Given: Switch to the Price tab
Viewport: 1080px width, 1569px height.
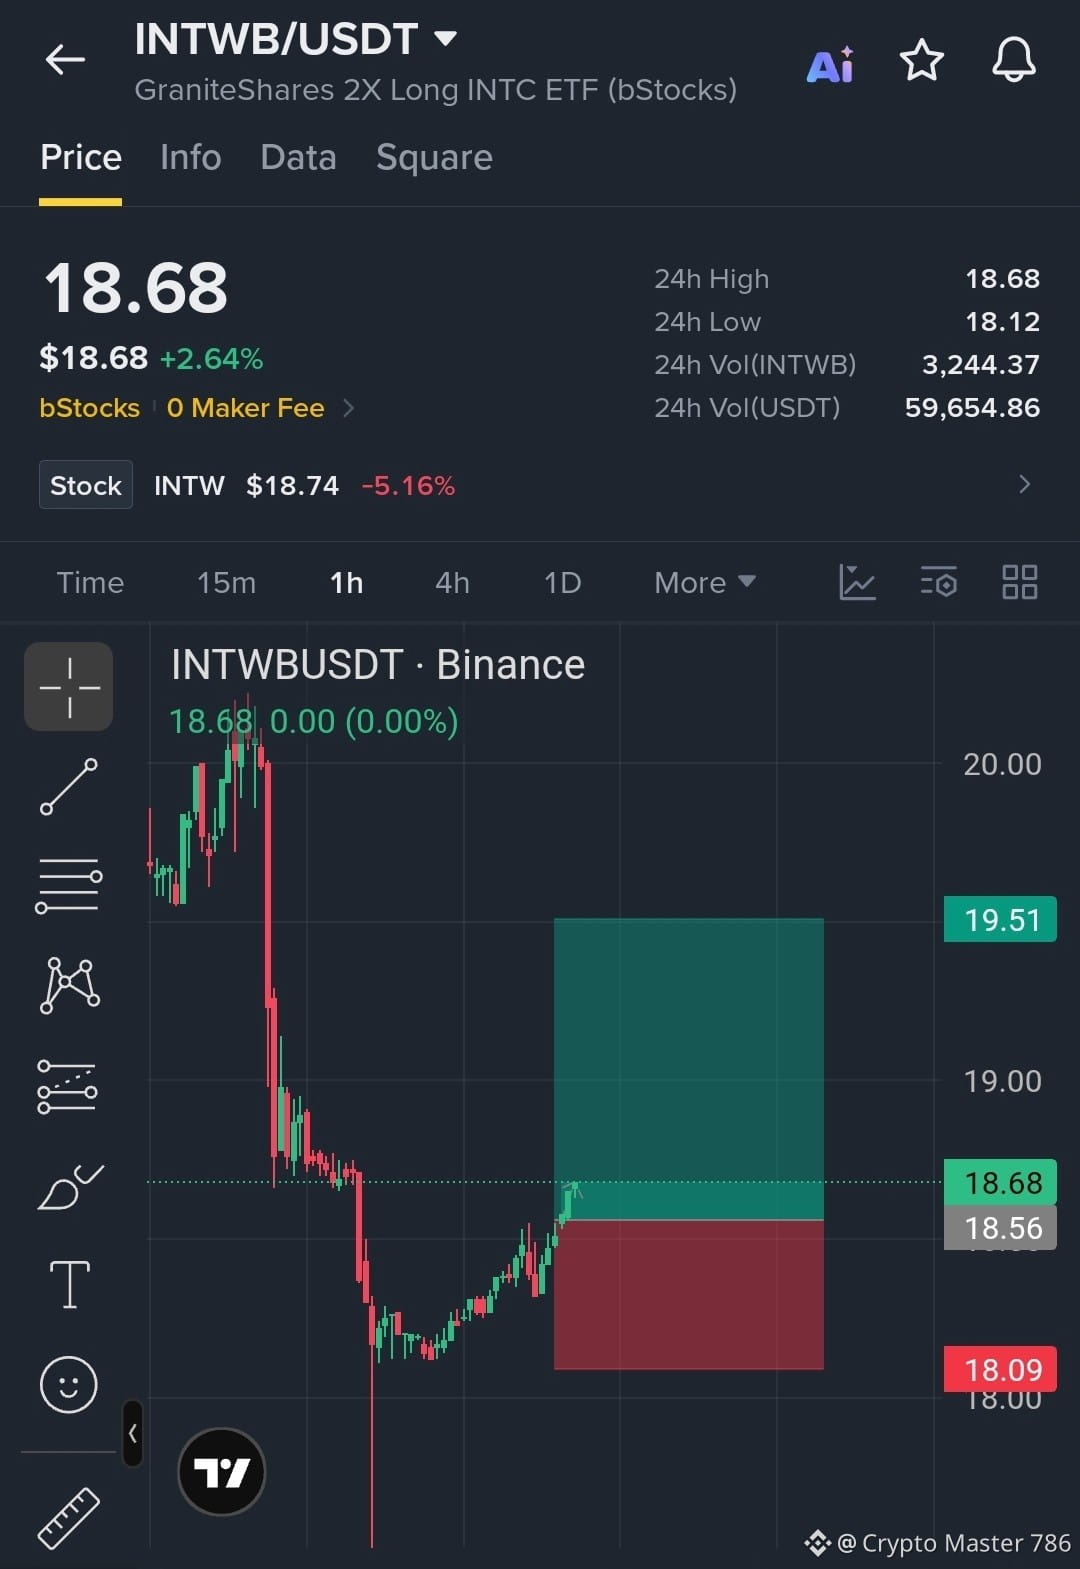Looking at the screenshot, I should [81, 157].
